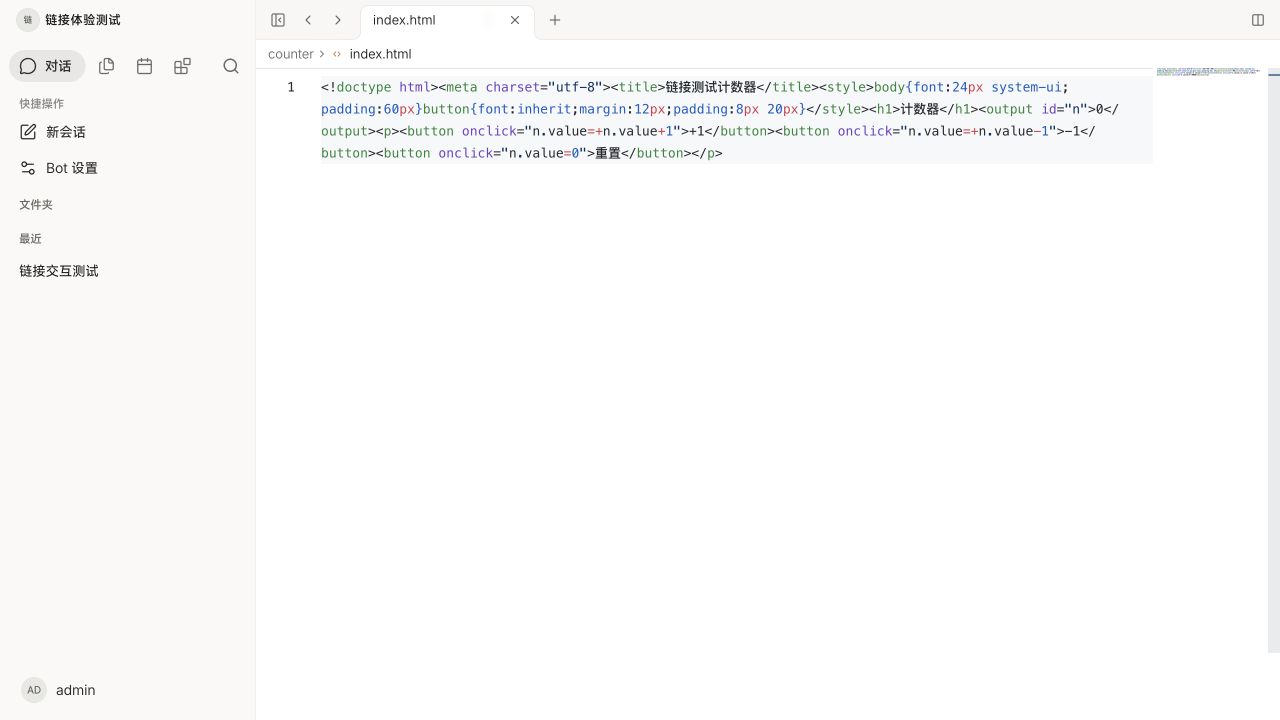Screen dimensions: 1280x720
Task: Click line number 1 in gutter
Action: pos(291,87)
